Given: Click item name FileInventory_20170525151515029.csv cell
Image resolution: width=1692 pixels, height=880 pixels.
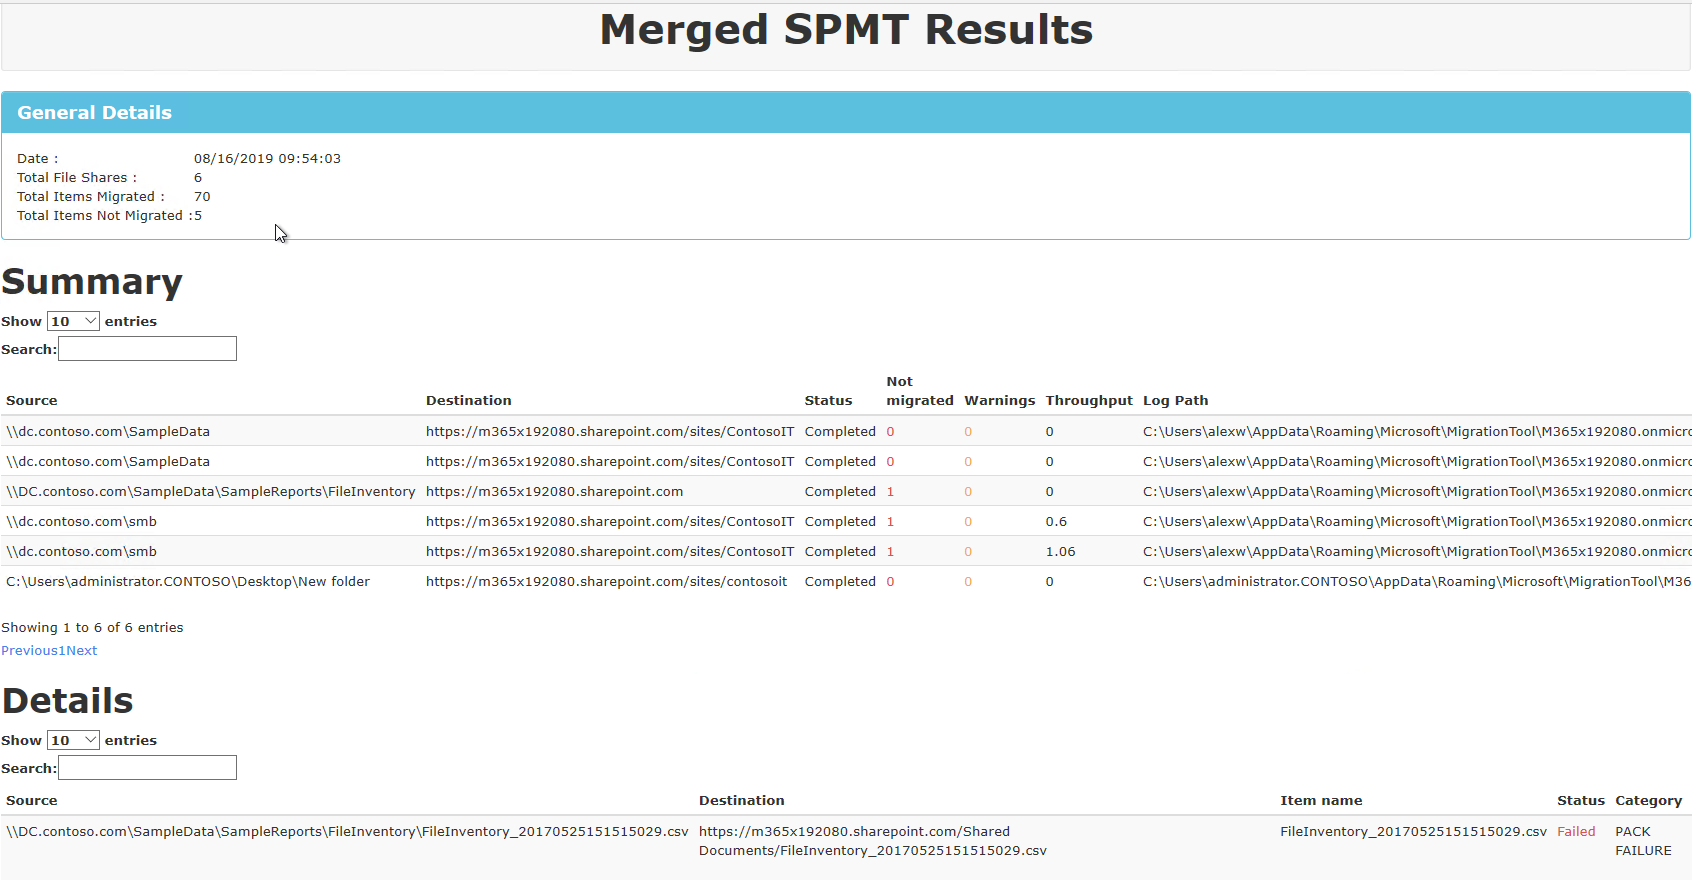Looking at the screenshot, I should (x=1413, y=832).
